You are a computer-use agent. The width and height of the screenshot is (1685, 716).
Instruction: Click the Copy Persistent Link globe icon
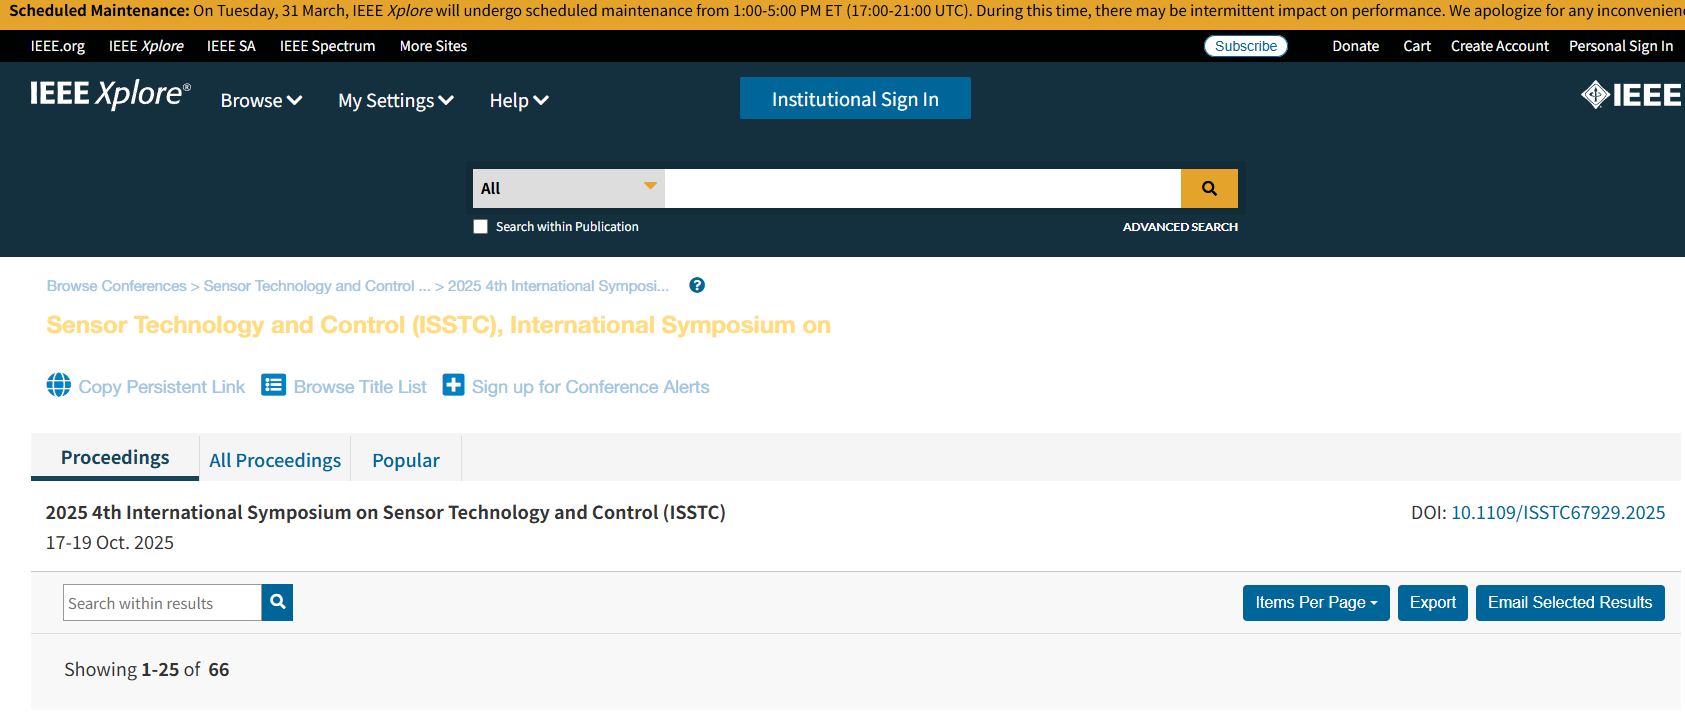pyautogui.click(x=59, y=385)
